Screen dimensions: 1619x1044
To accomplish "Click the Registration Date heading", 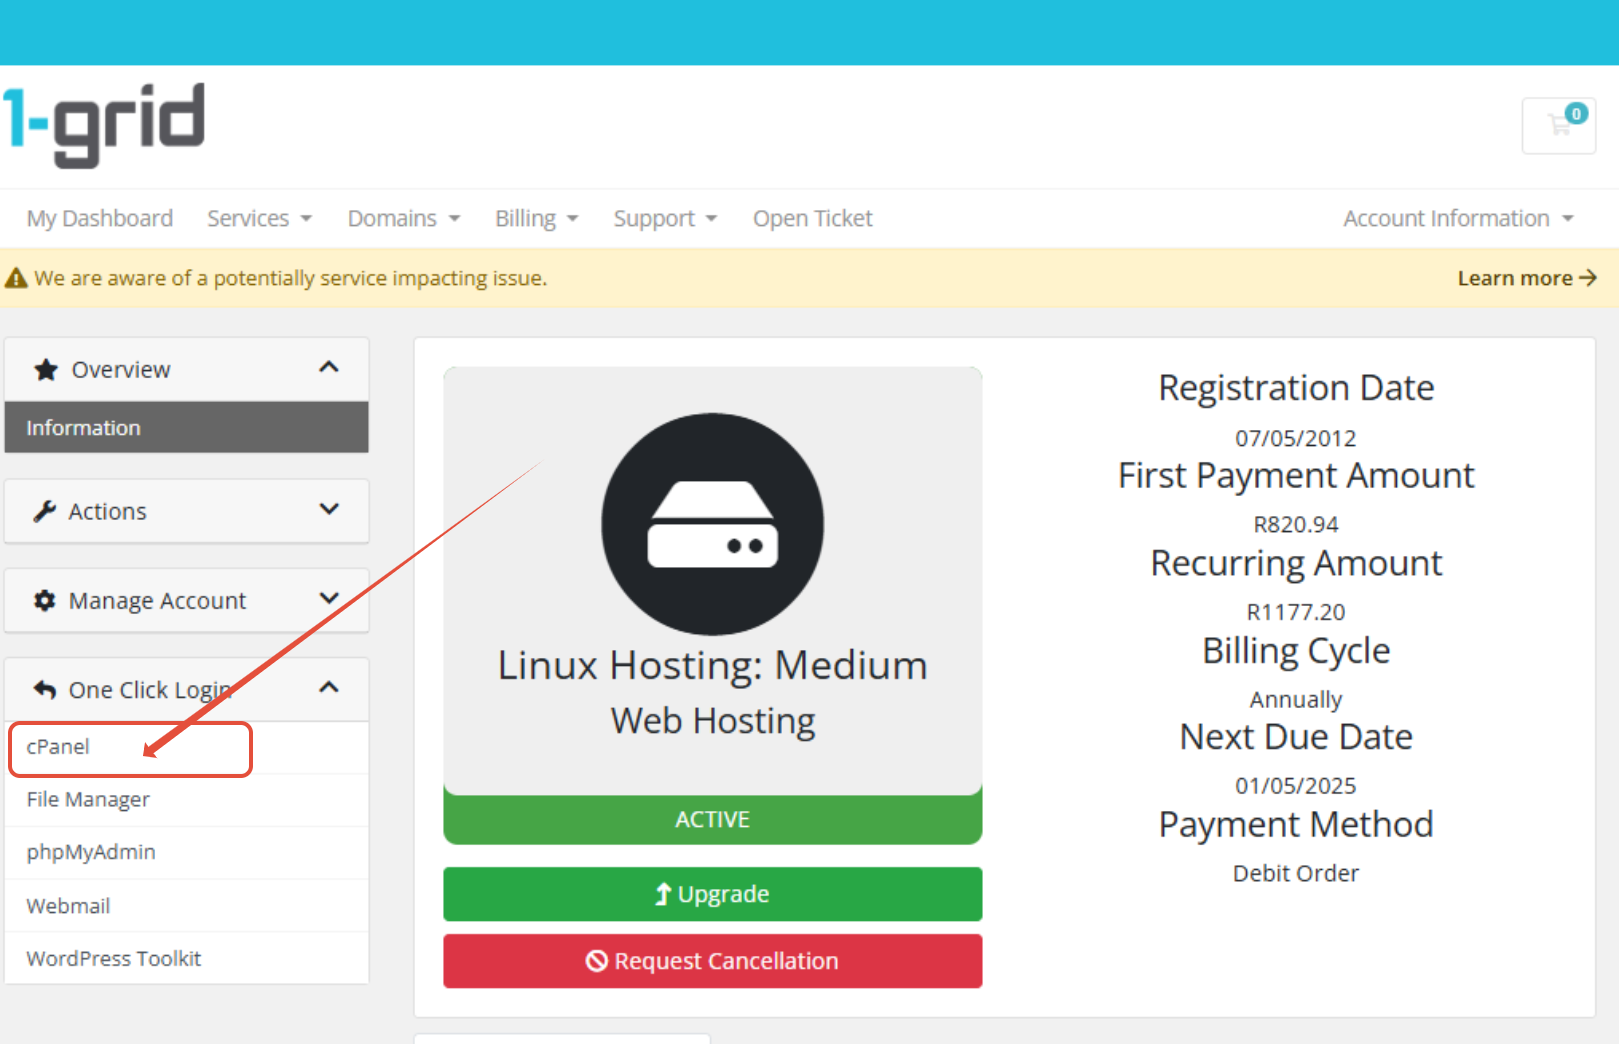I will (x=1296, y=388).
